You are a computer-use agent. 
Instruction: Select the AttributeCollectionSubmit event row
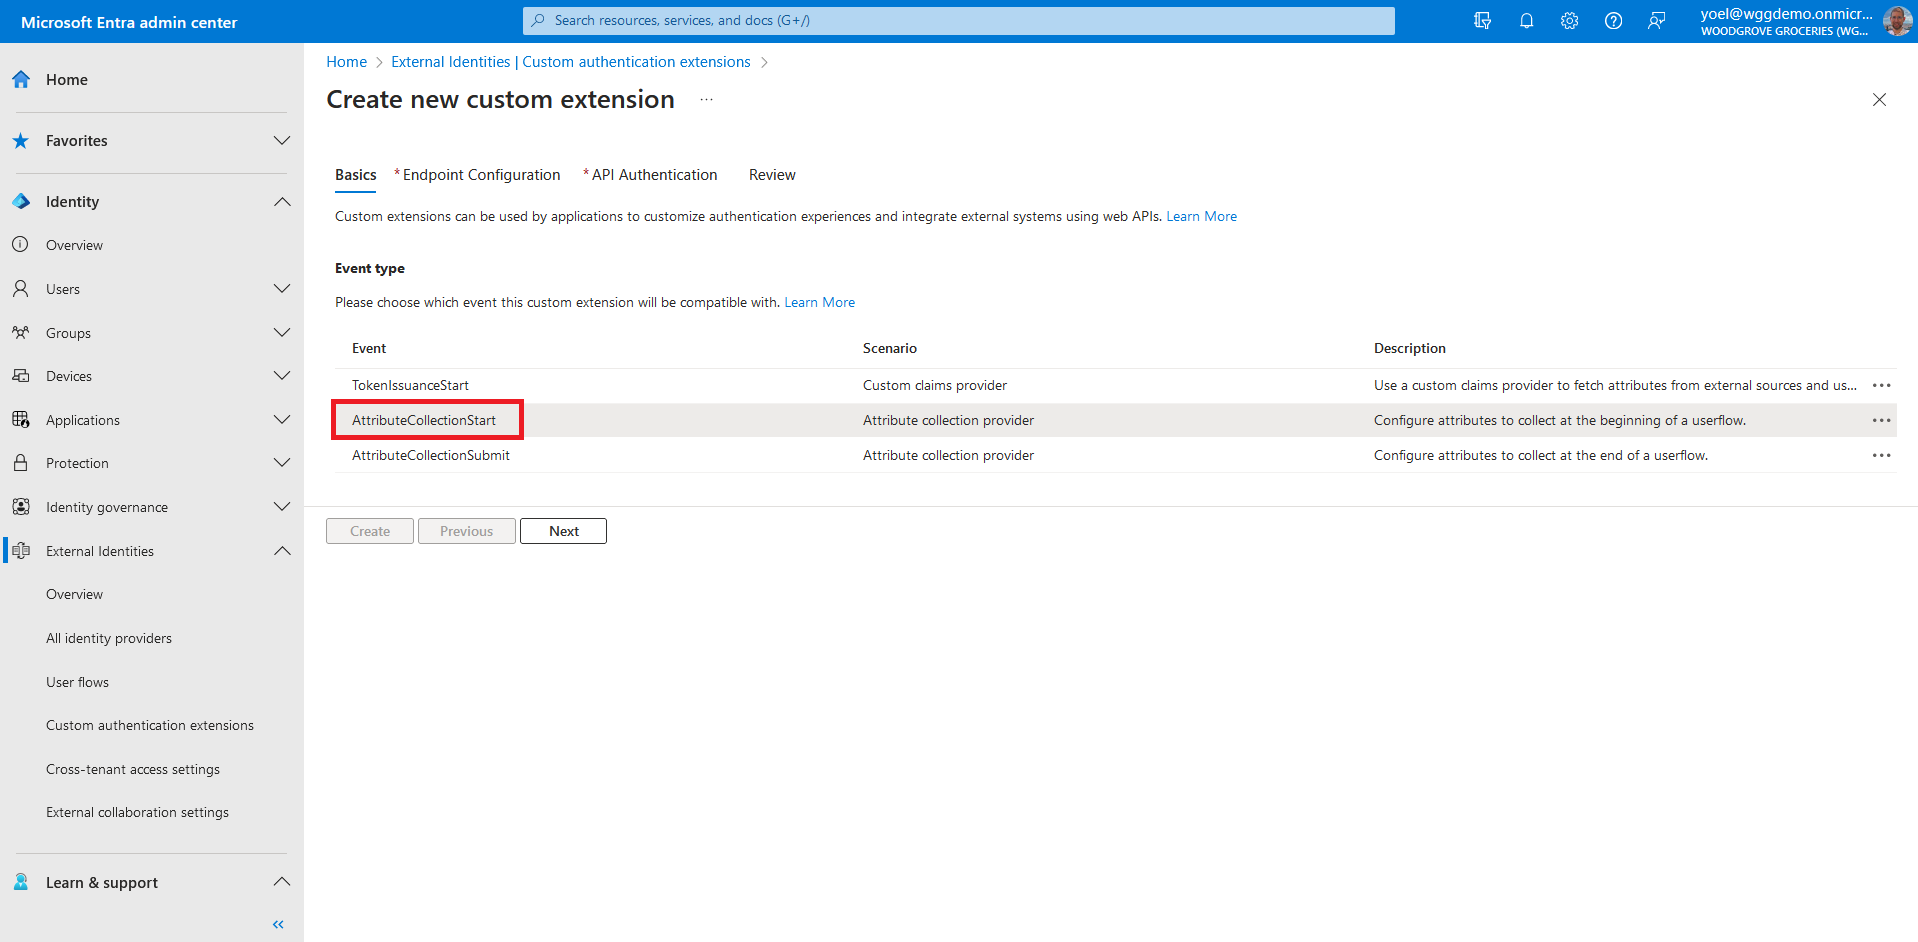pos(431,456)
